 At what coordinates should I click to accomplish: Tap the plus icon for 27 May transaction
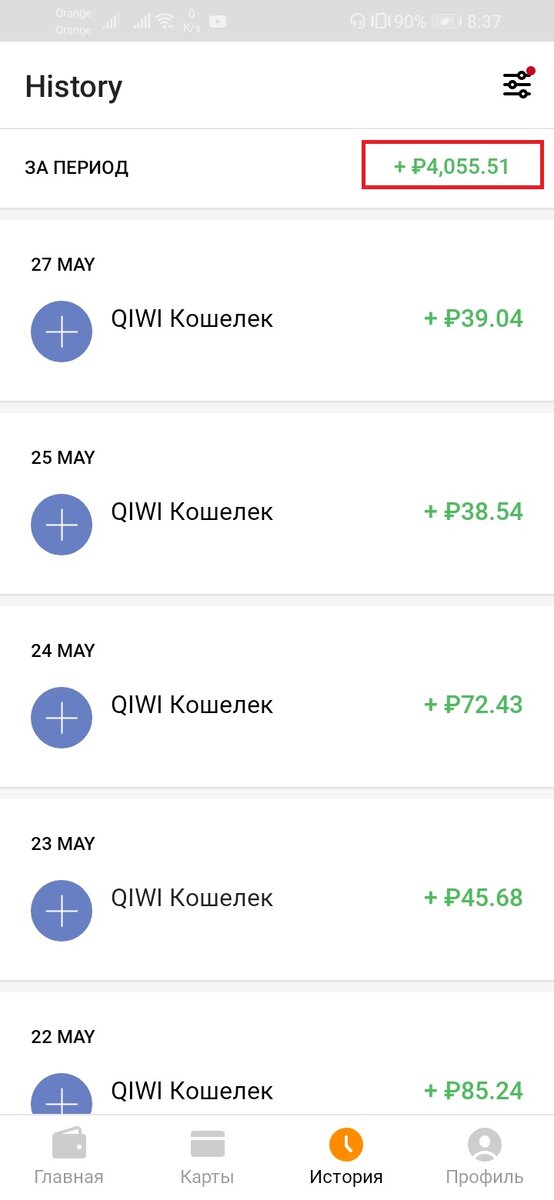click(62, 331)
